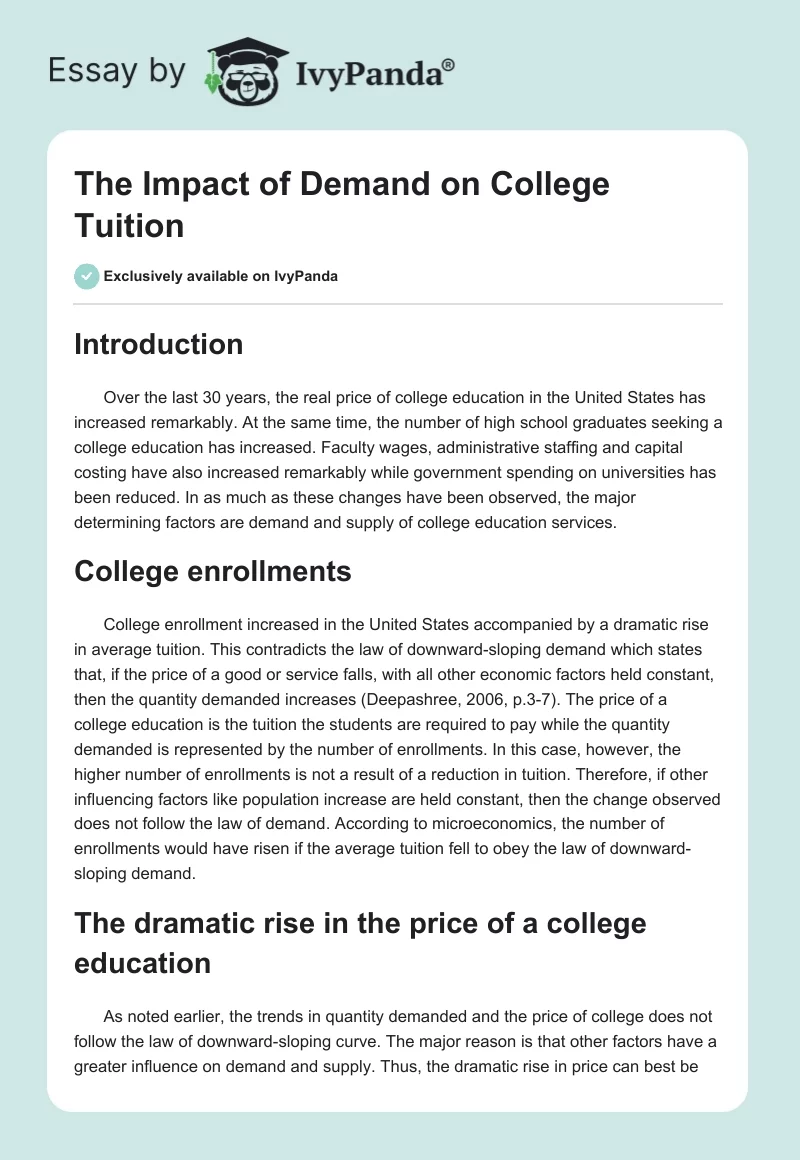Click the horizontal divider below the availability badge
800x1160 pixels.
point(397,304)
